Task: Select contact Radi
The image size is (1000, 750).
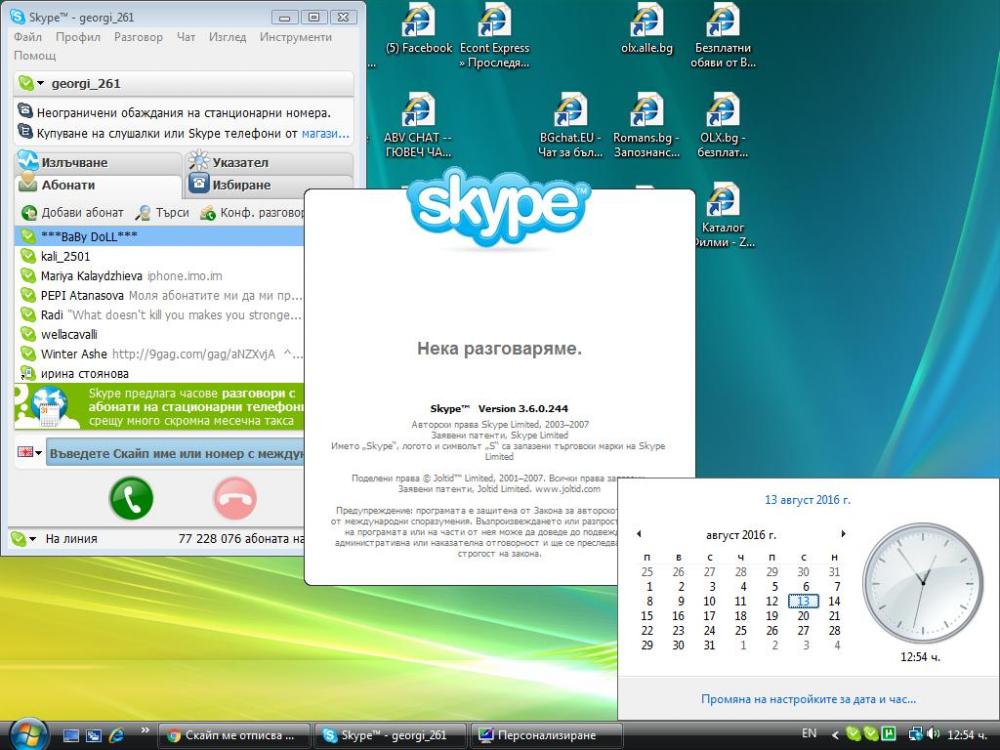Action: [159, 315]
